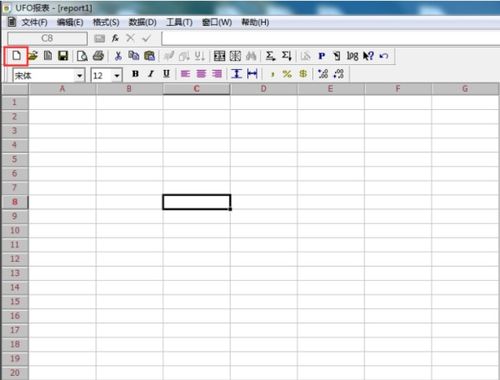Click the Sum sigma icon
This screenshot has height=380, width=500.
click(270, 56)
